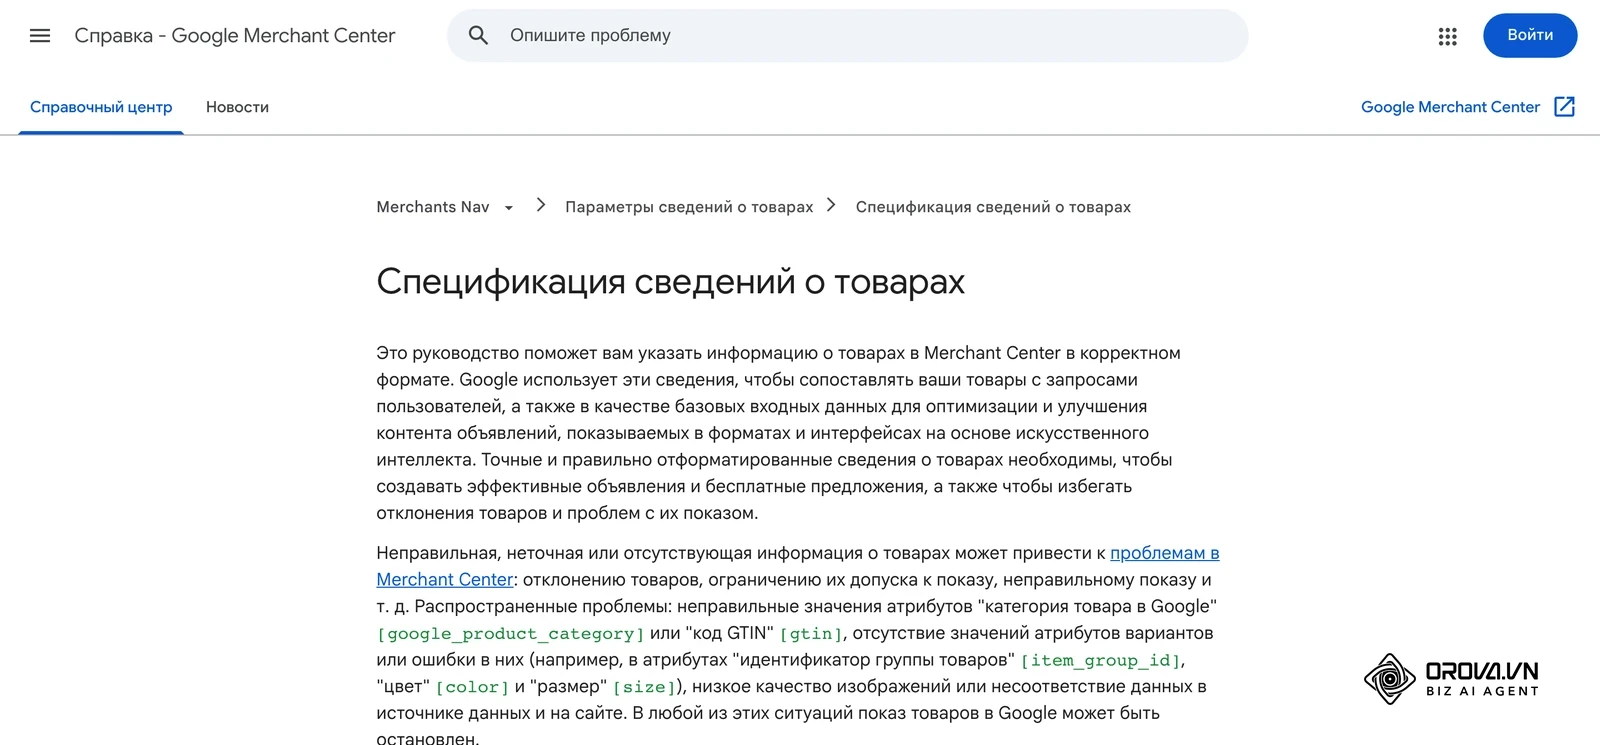
Task: Click the [color] attribute code
Action: [472, 688]
